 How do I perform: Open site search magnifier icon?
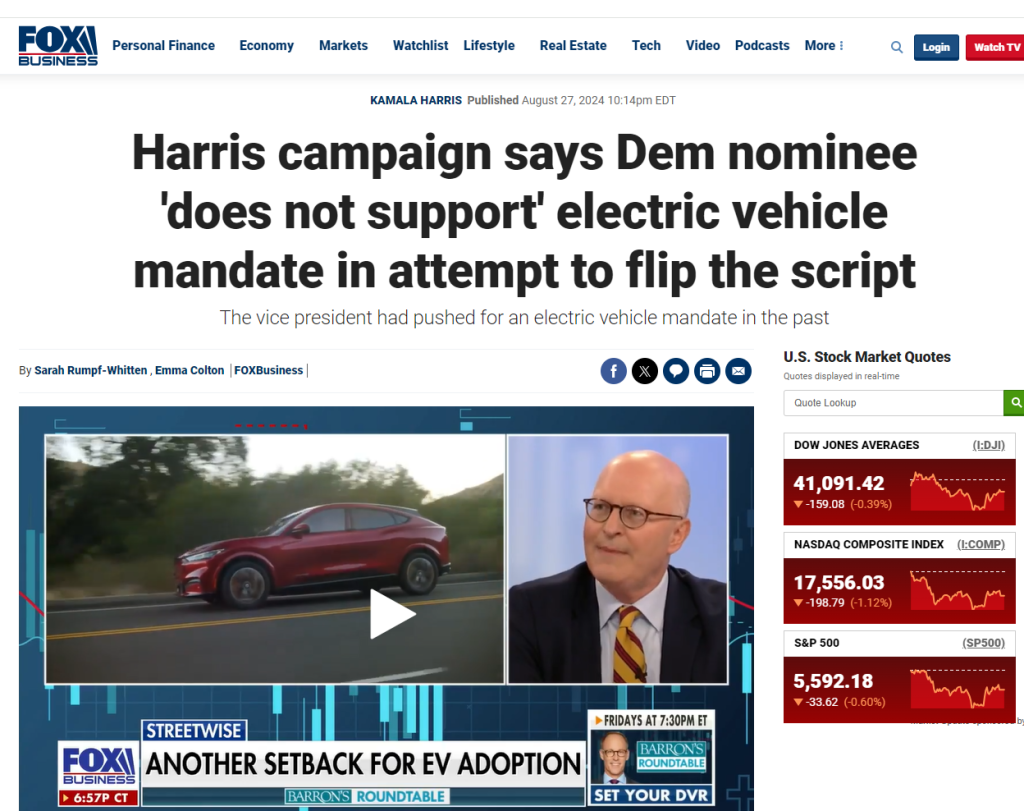tap(897, 47)
